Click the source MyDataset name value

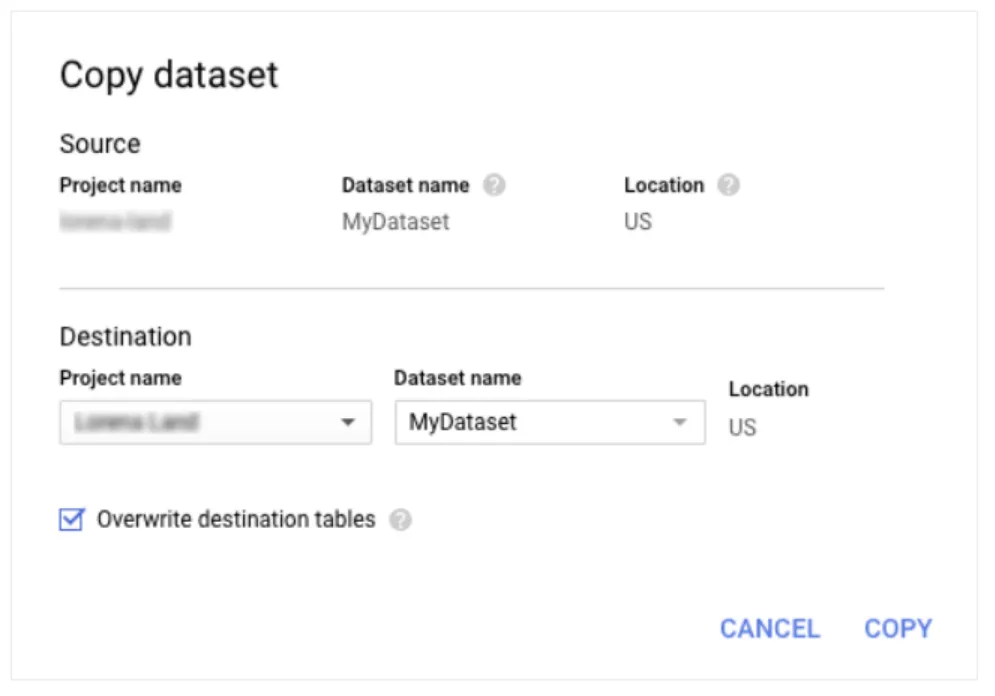[395, 222]
